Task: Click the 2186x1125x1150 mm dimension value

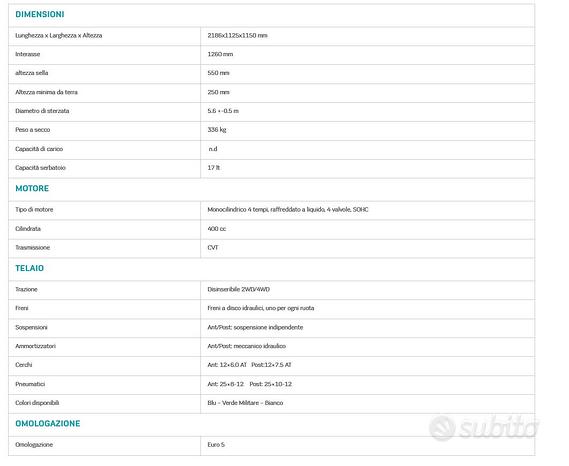Action: tap(237, 36)
